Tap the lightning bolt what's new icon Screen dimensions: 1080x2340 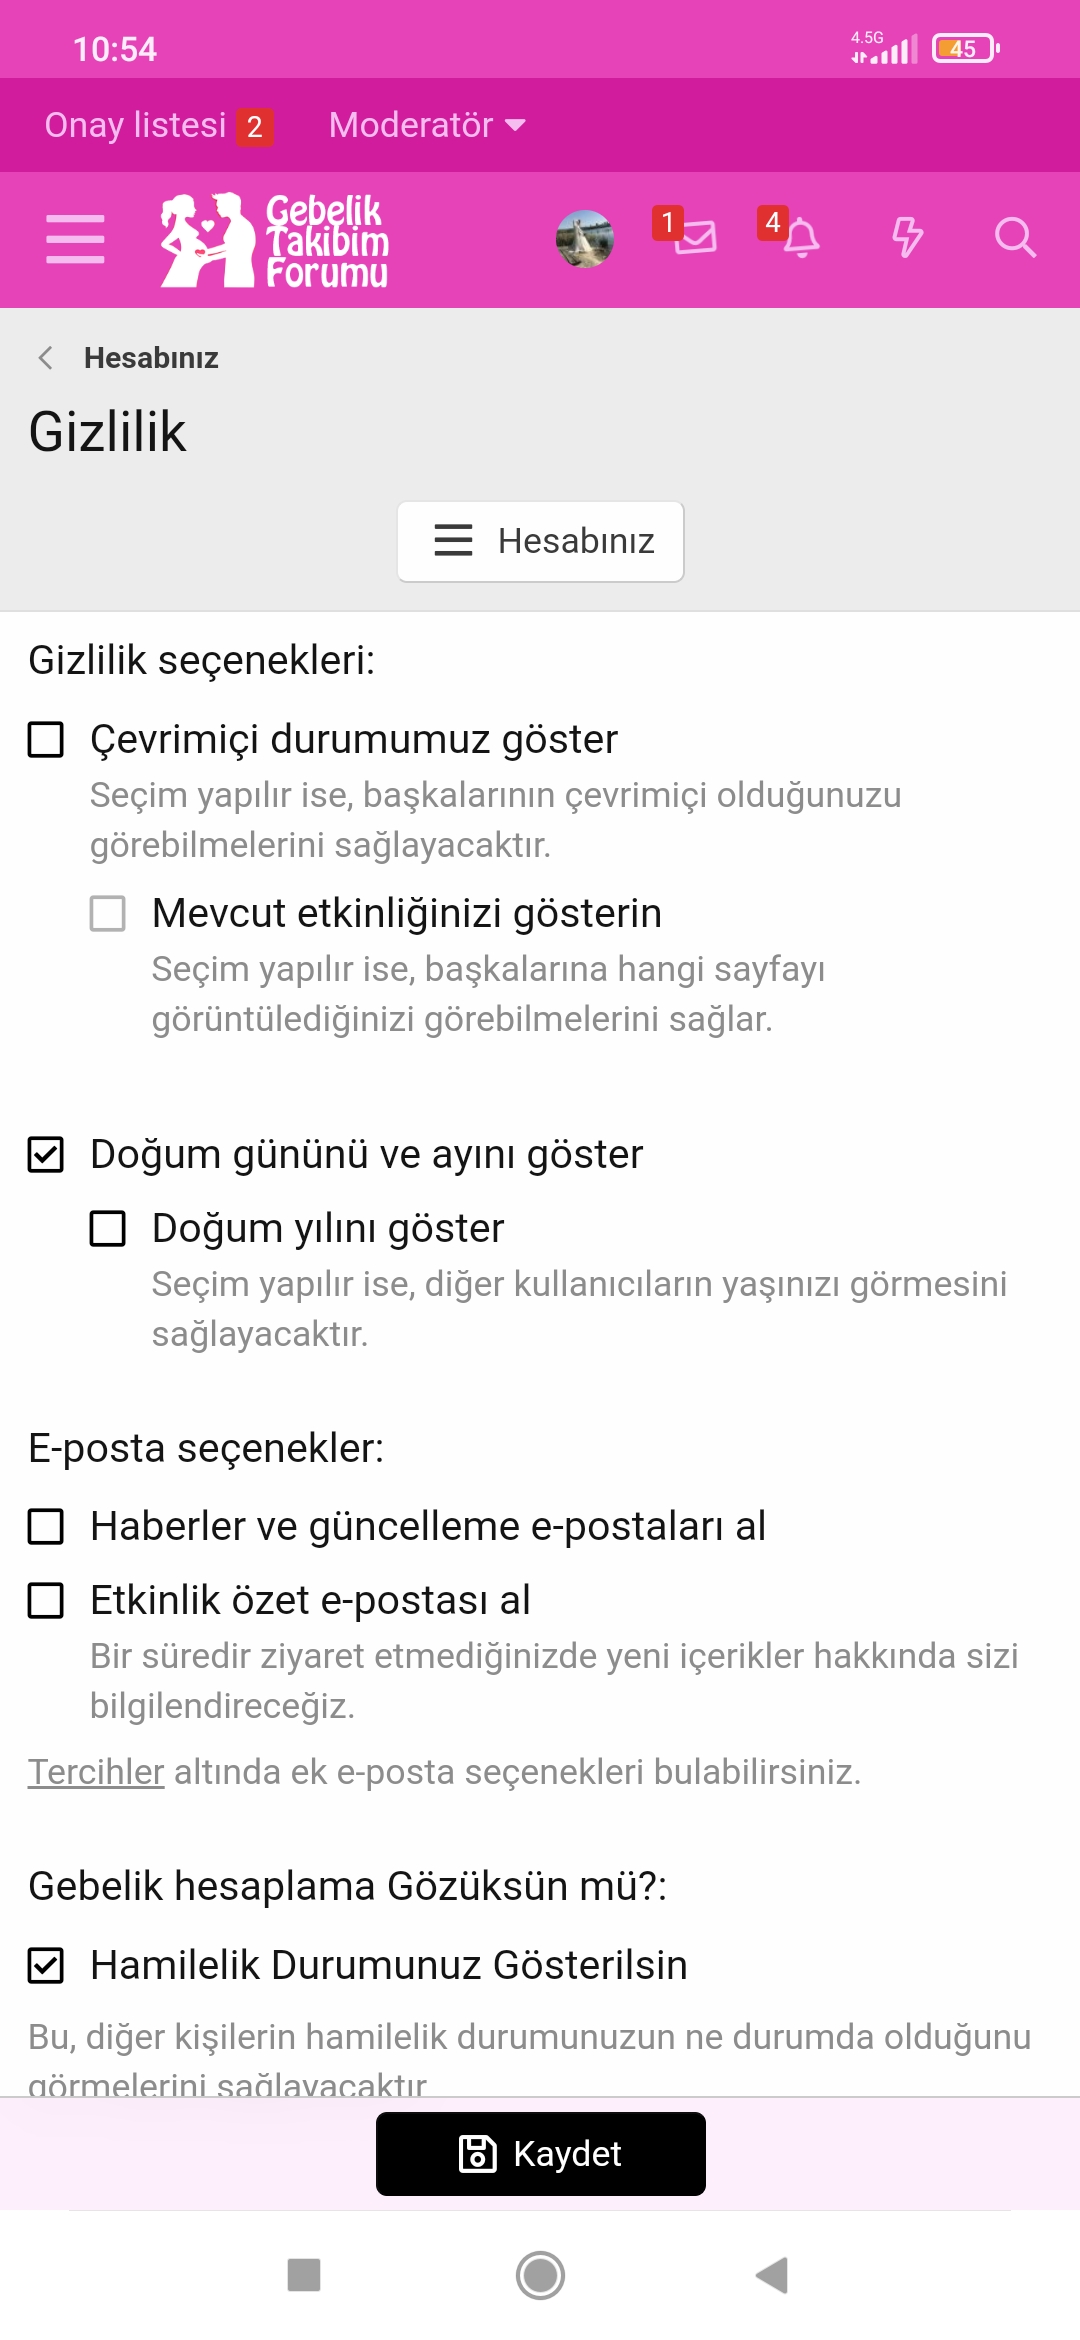(x=907, y=237)
